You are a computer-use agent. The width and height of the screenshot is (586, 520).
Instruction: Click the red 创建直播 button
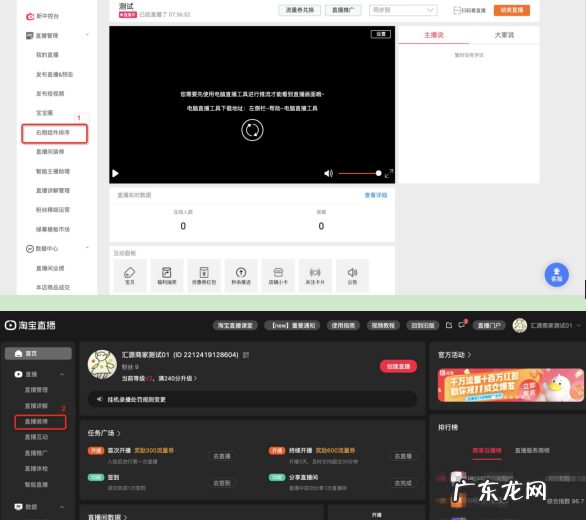pos(398,366)
